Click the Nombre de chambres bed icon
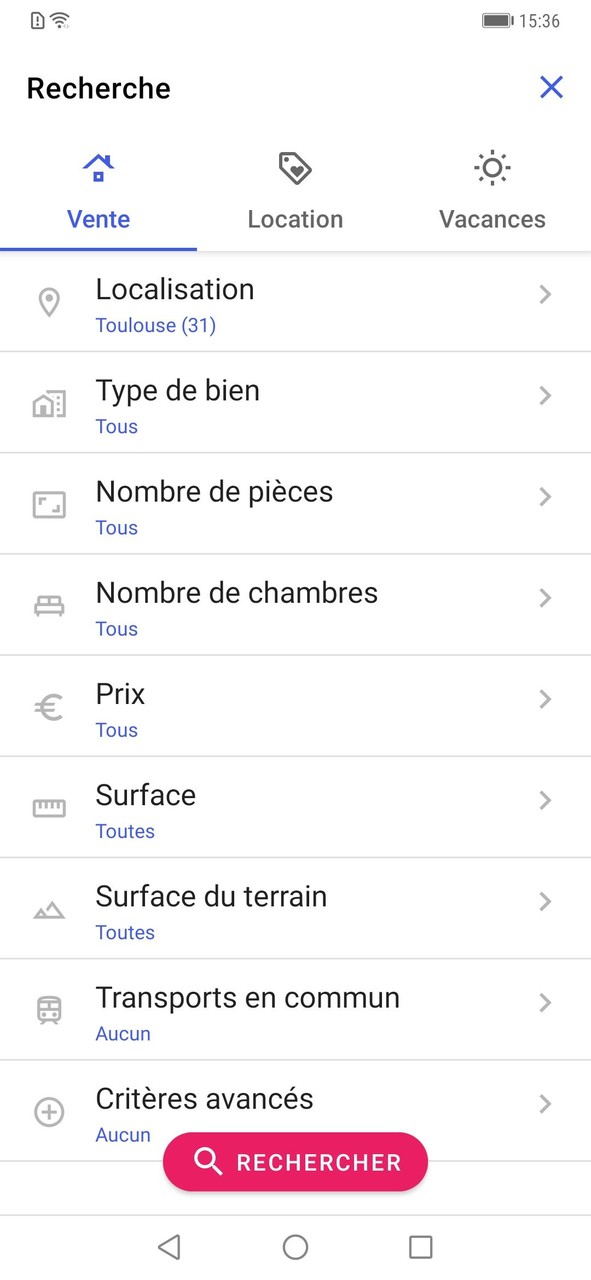This screenshot has height=1280, width=591. (48, 604)
